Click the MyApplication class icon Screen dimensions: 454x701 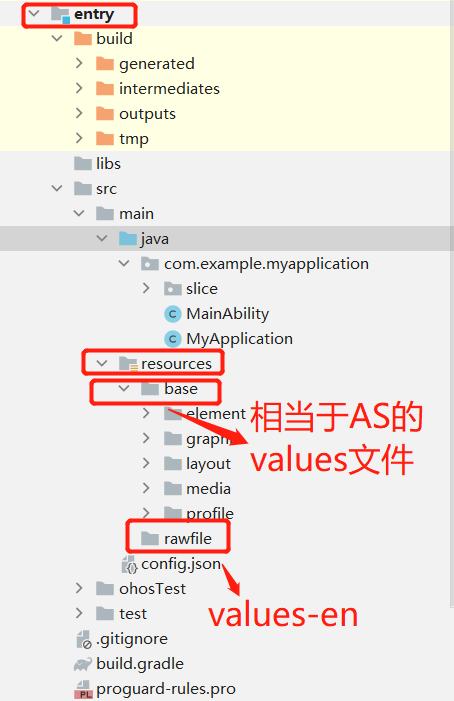click(x=172, y=339)
